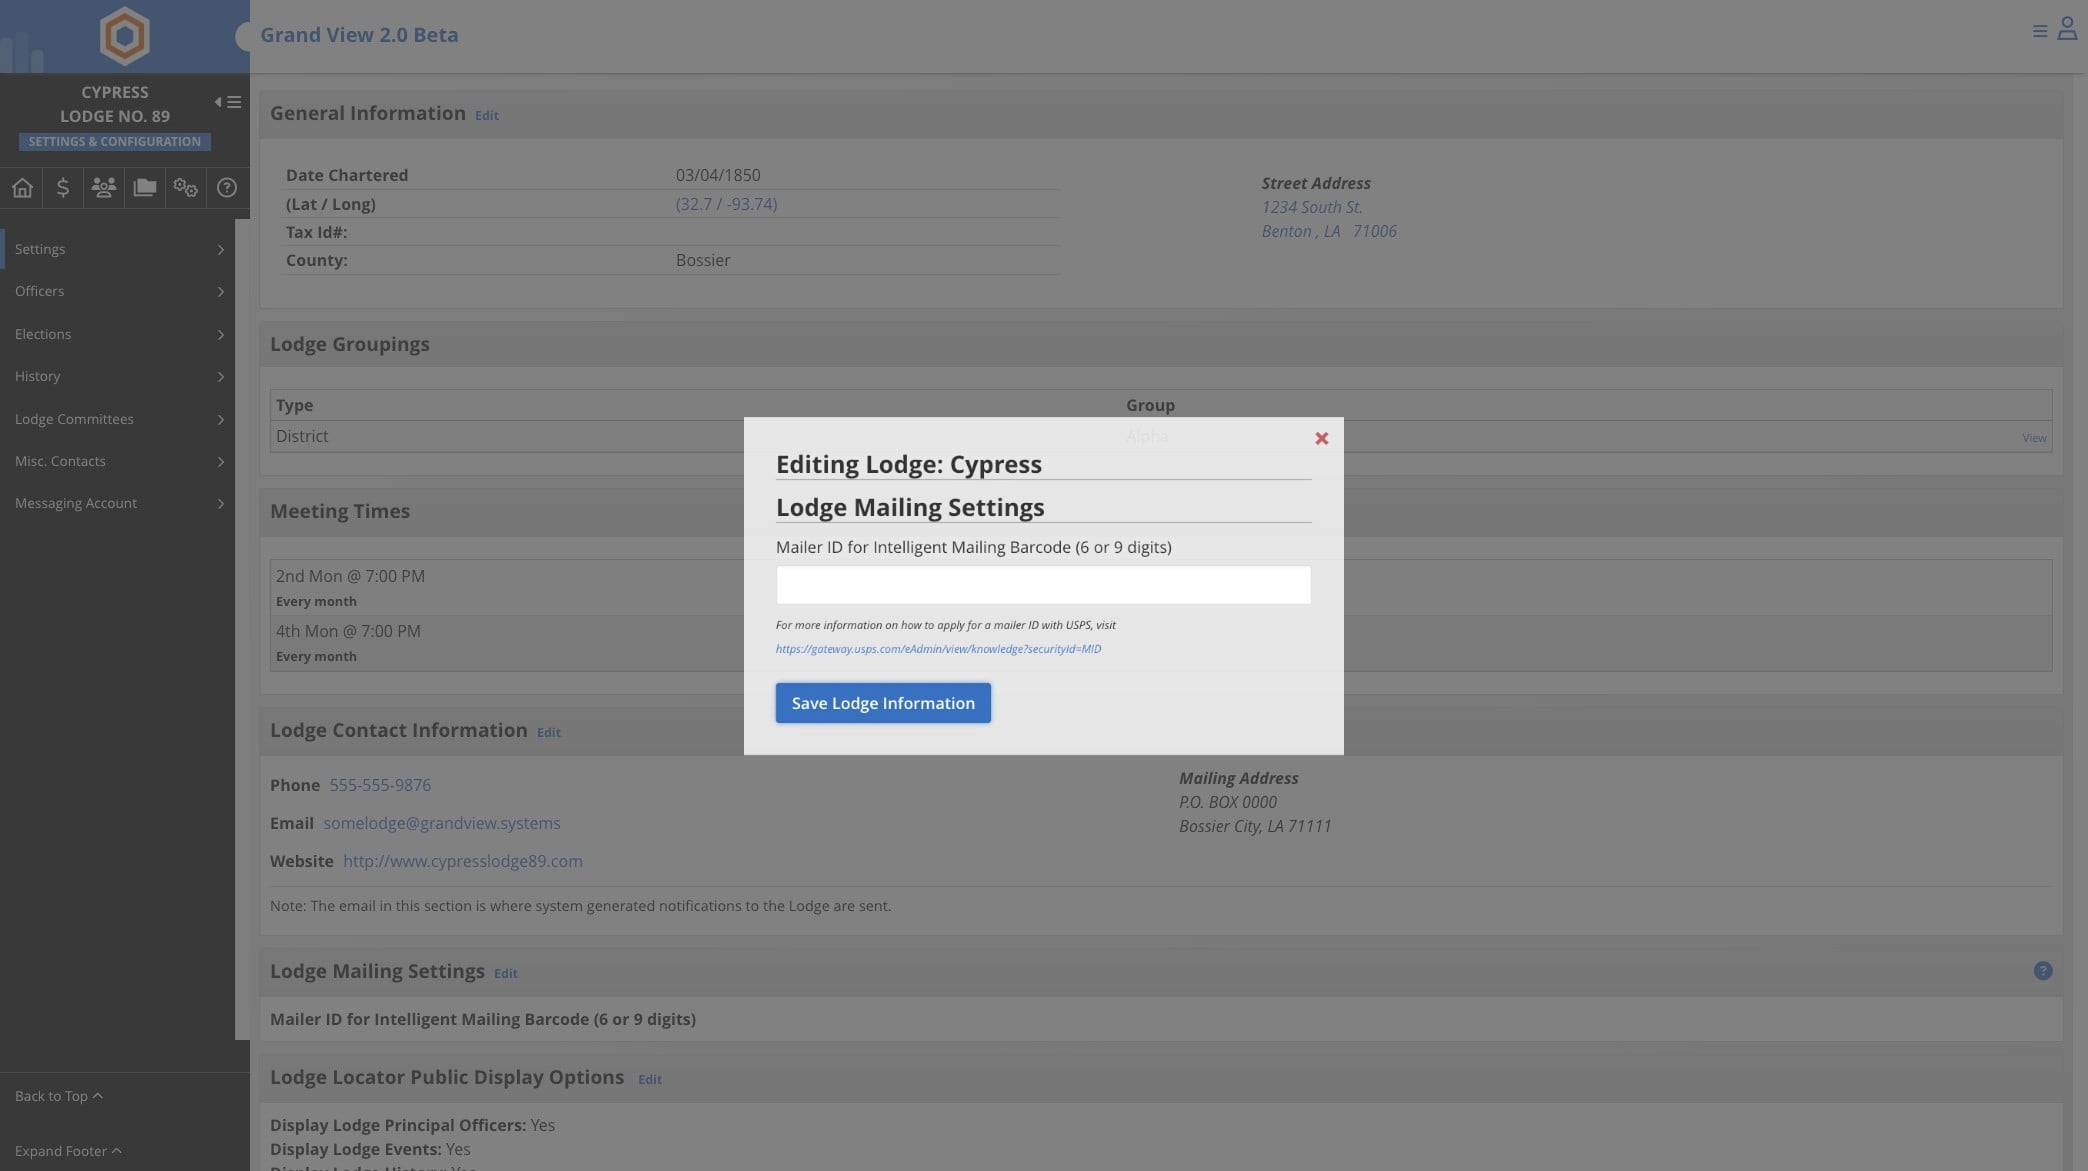Click the P.O. BOX 0000 mailing address
The width and height of the screenshot is (2088, 1171).
pyautogui.click(x=1228, y=802)
